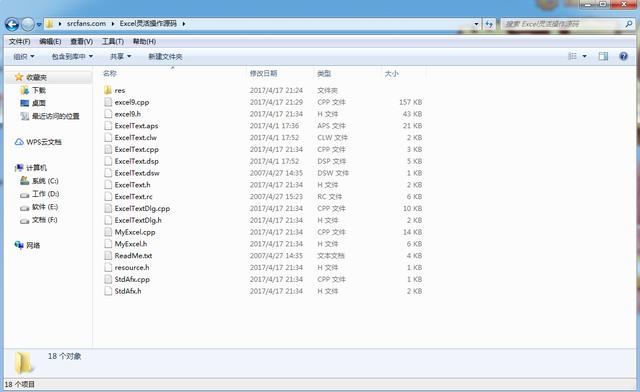
Task: Select the ExcelText.cpp file icon
Action: [108, 149]
